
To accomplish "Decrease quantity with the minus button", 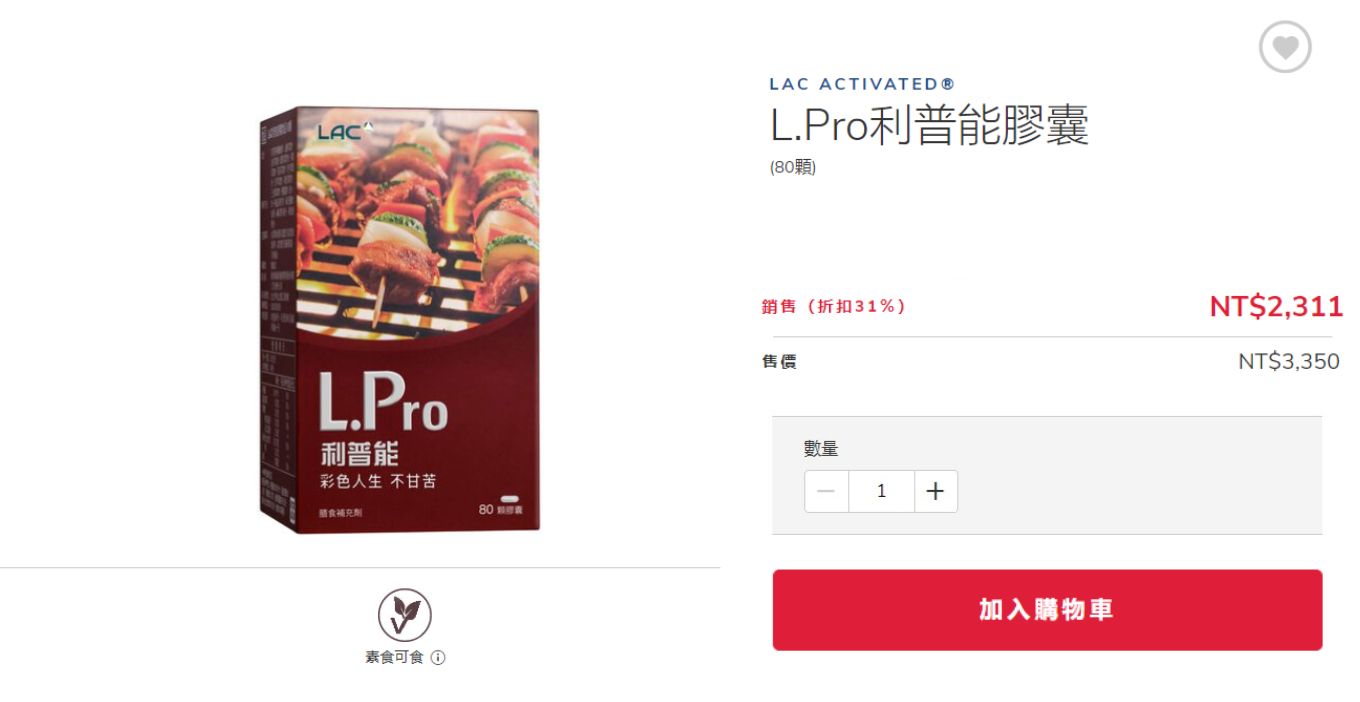I will click(x=826, y=491).
